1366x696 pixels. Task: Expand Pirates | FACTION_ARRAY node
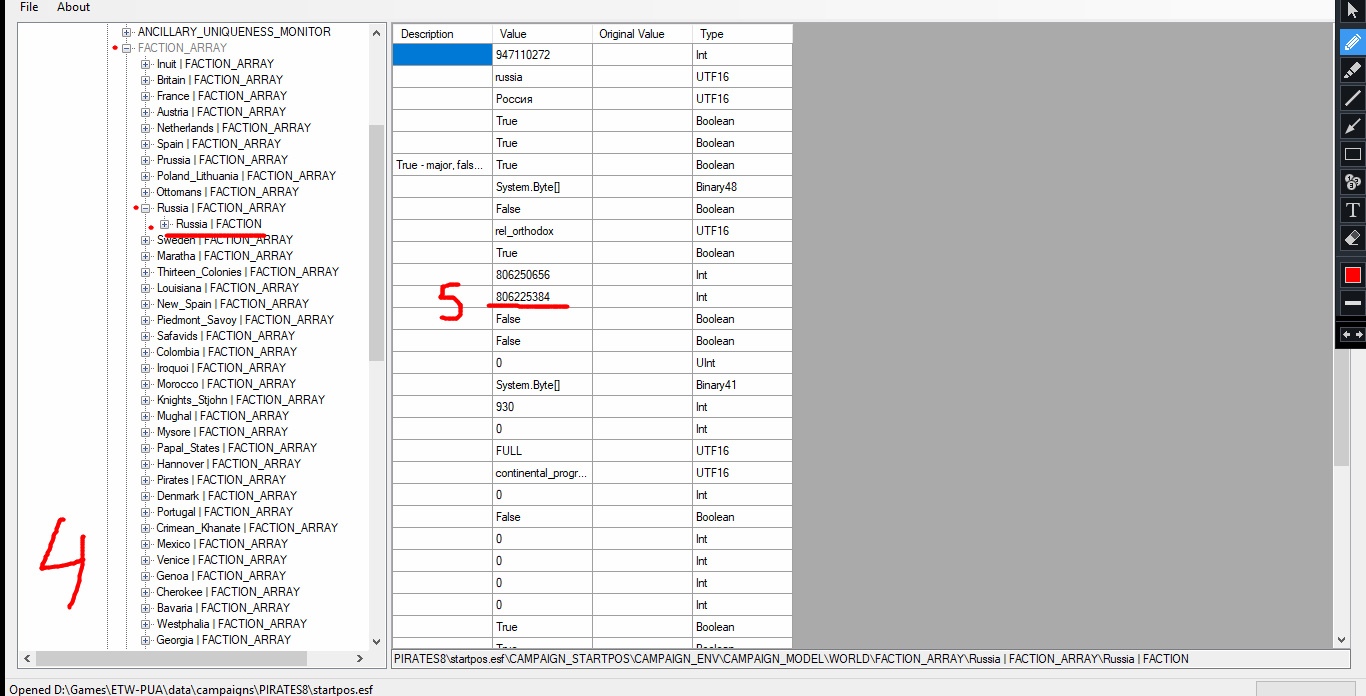(x=146, y=480)
